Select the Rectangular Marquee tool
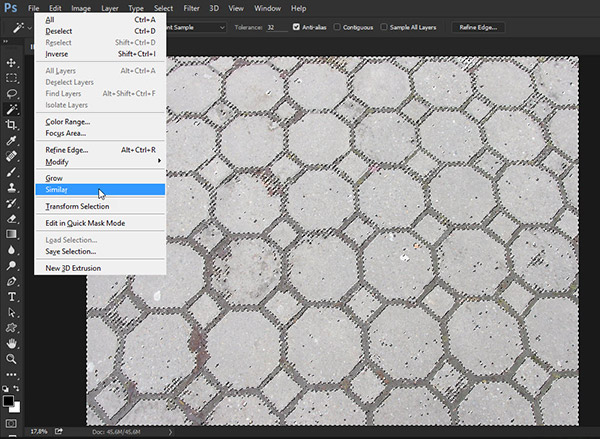Viewport: 600px width, 439px height. pyautogui.click(x=12, y=77)
